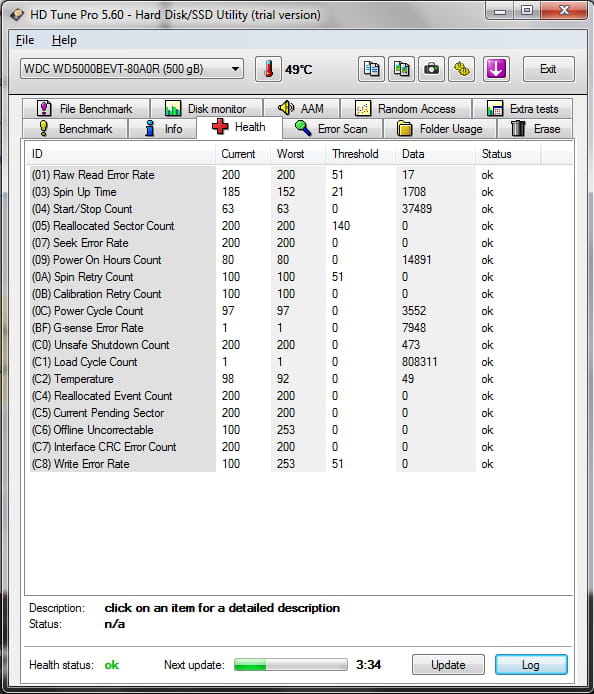Select the Load Cycle Count row
The image size is (594, 694).
[286, 362]
